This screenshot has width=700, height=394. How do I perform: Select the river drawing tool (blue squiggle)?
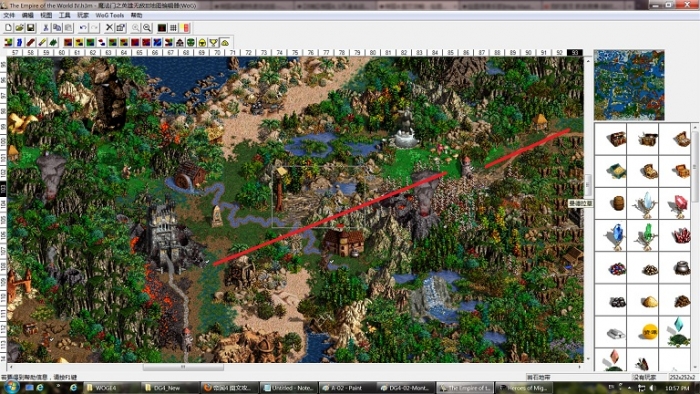tap(19, 42)
